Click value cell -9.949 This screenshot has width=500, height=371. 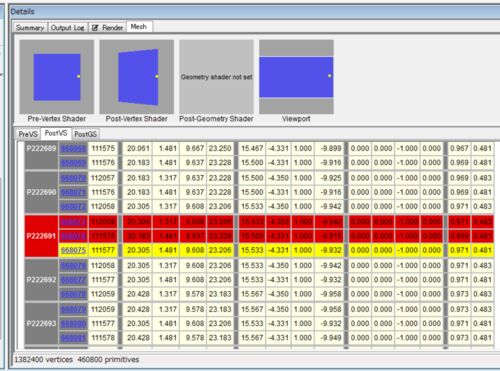click(x=329, y=338)
